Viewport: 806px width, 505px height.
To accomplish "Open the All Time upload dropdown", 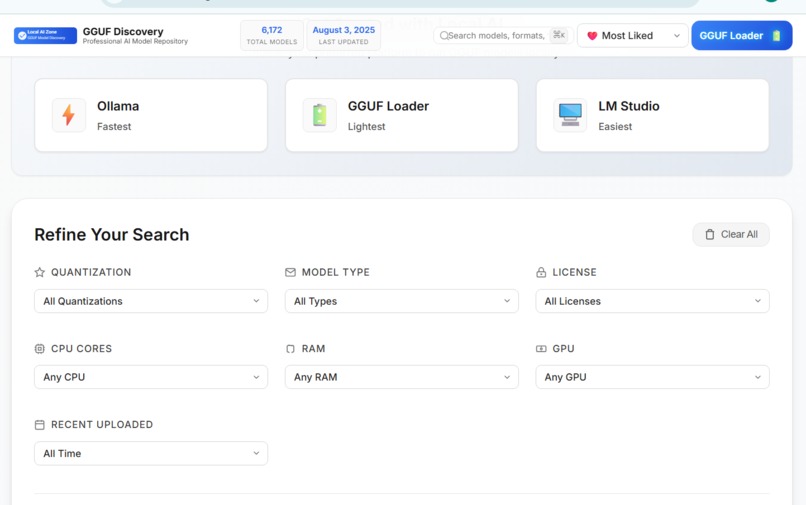I will [x=151, y=454].
